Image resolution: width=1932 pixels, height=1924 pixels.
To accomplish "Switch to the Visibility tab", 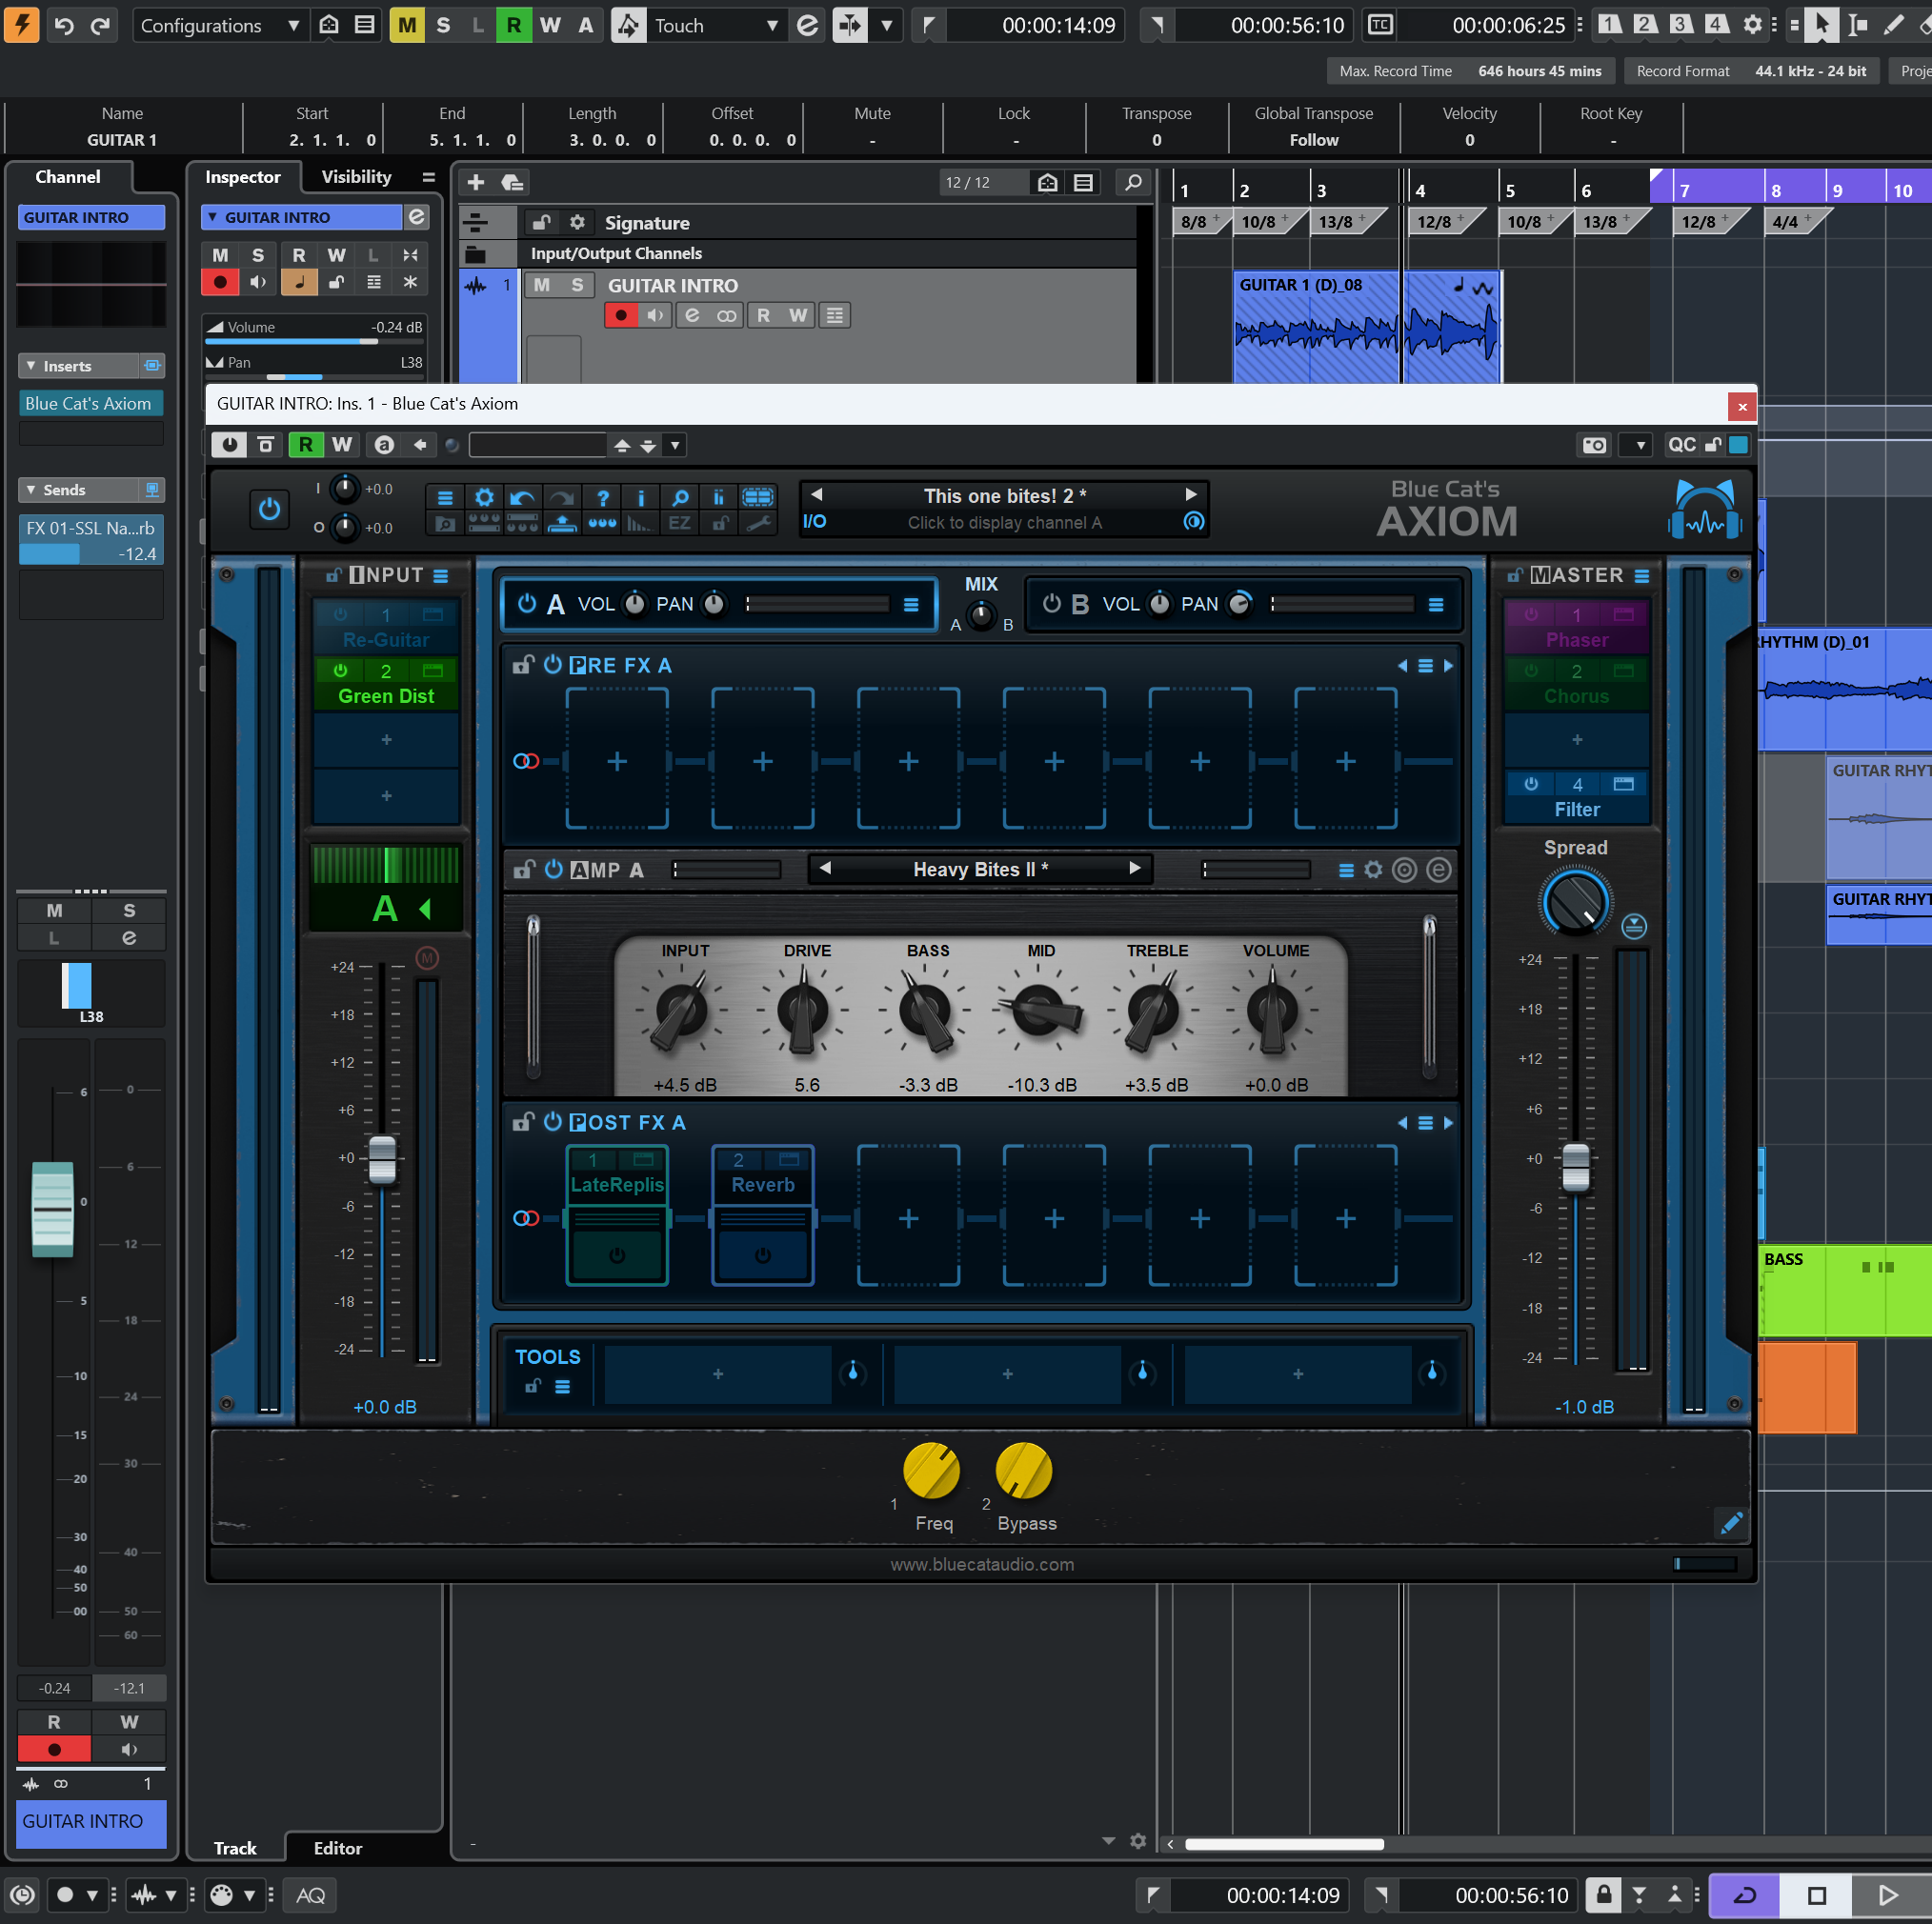I will pos(356,177).
